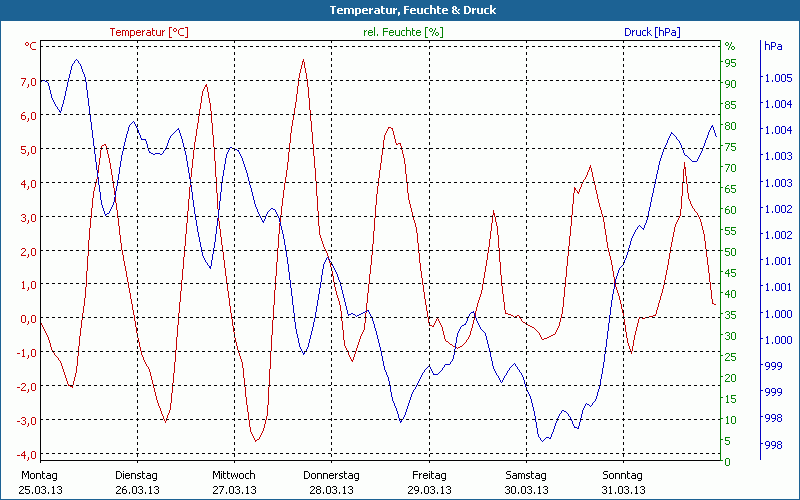This screenshot has width=800, height=500.
Task: Click the highest red temperature peak on Mittwoch-Donnerstag
Action: (303, 60)
